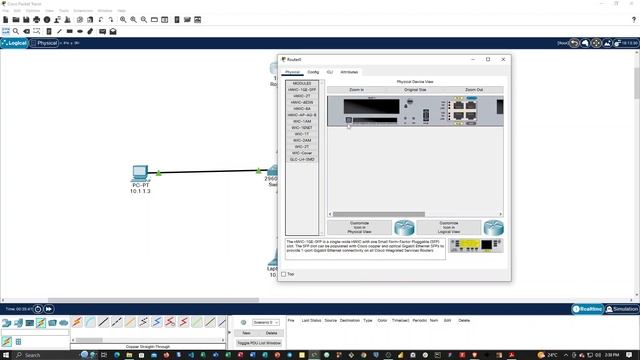Click the Fast Forward Time button

49,309
